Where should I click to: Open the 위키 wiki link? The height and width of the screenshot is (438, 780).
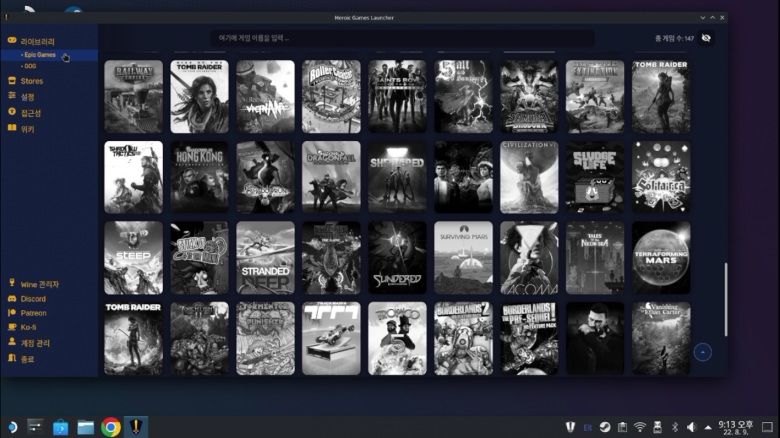21,129
